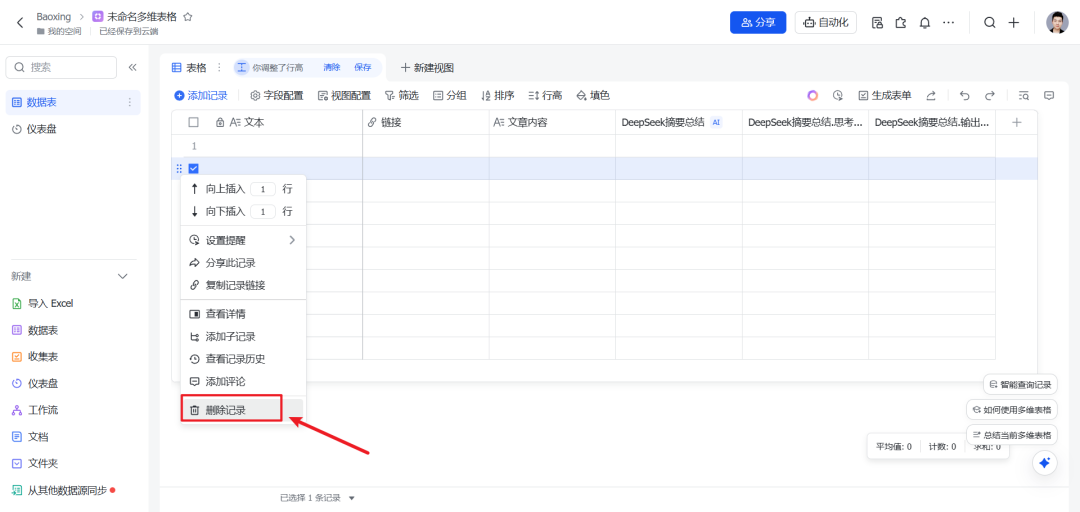Screen dimensions: 1080x512
Task: Focus the 搜索 input field
Action: point(61,68)
